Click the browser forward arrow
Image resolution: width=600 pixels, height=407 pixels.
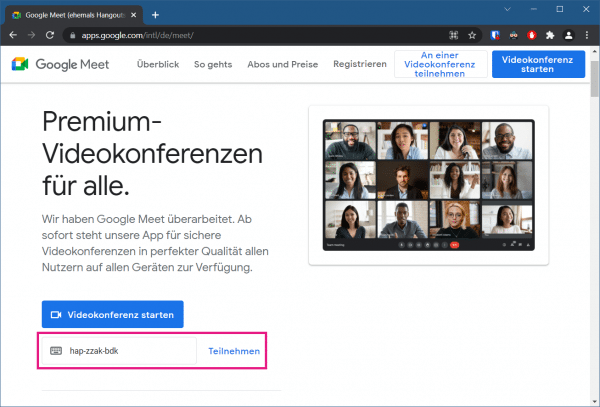pyautogui.click(x=31, y=35)
